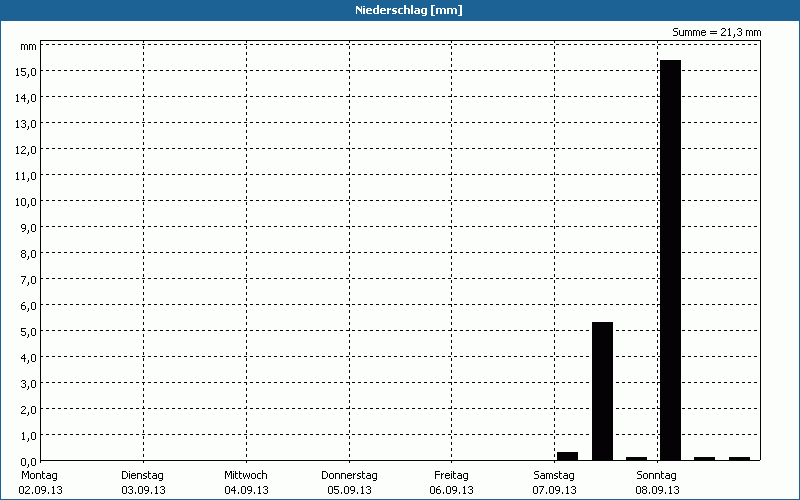
Task: Click the 07.09.13 date label
Action: [555, 491]
